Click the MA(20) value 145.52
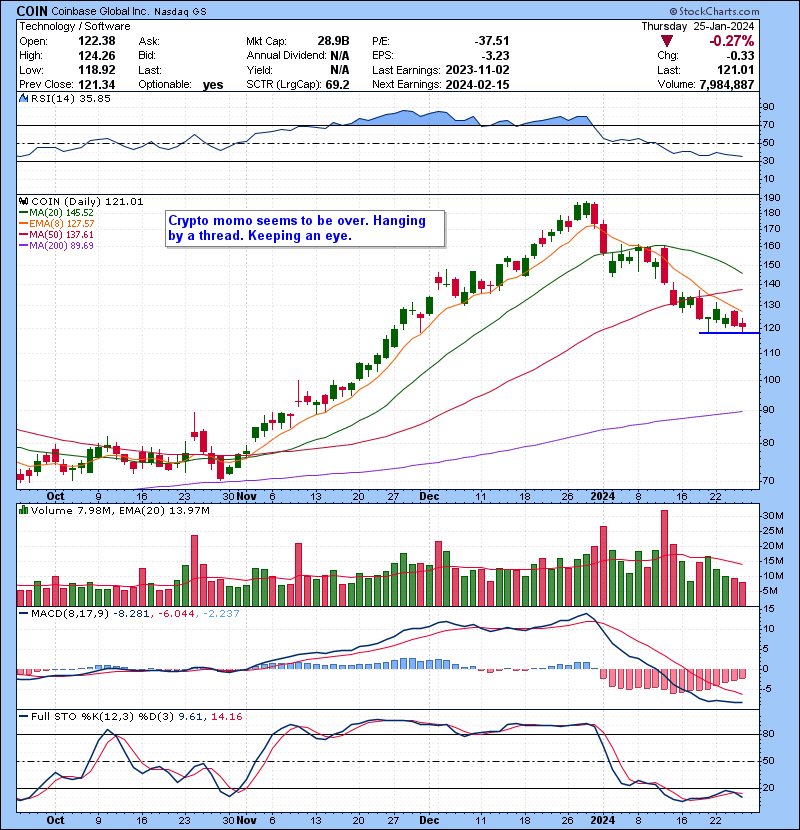This screenshot has width=800, height=830. (x=79, y=213)
